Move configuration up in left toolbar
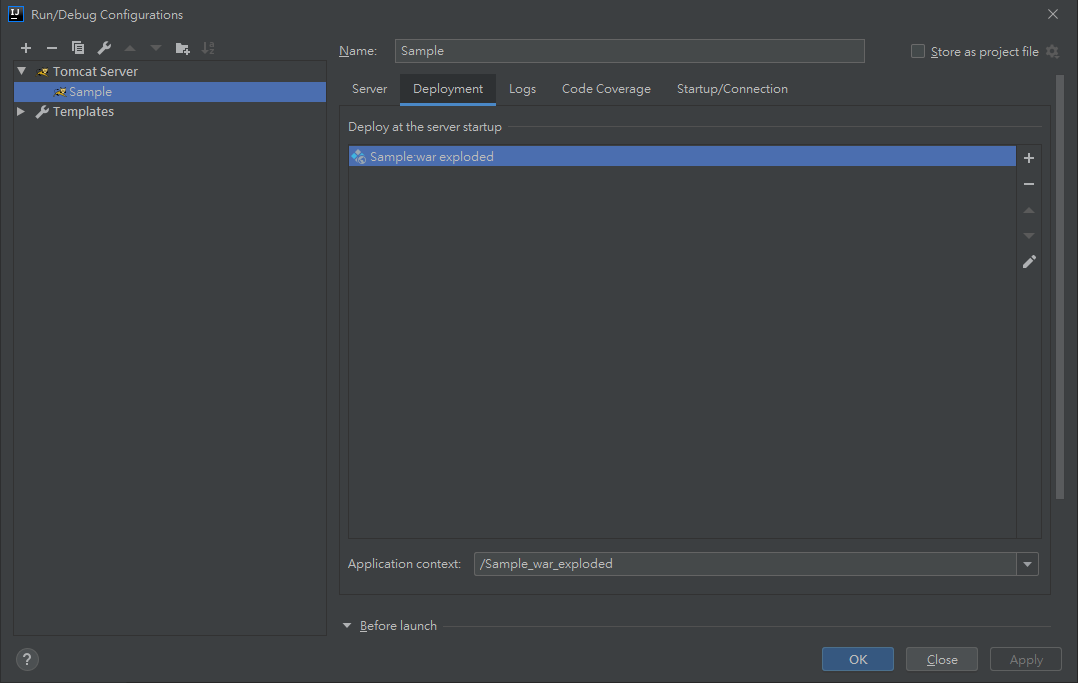 click(x=130, y=47)
